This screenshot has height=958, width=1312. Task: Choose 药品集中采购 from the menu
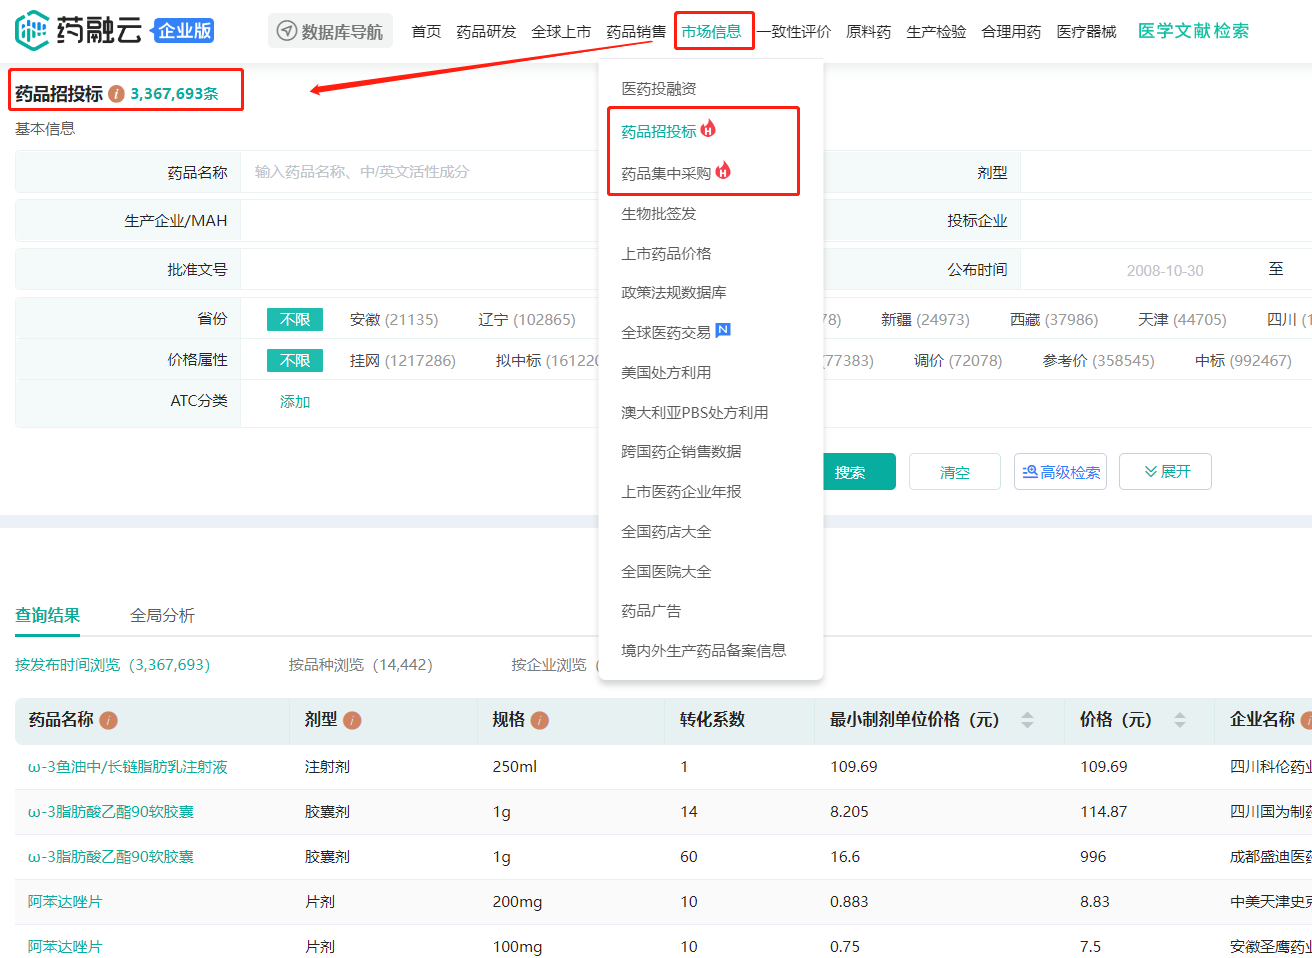666,173
